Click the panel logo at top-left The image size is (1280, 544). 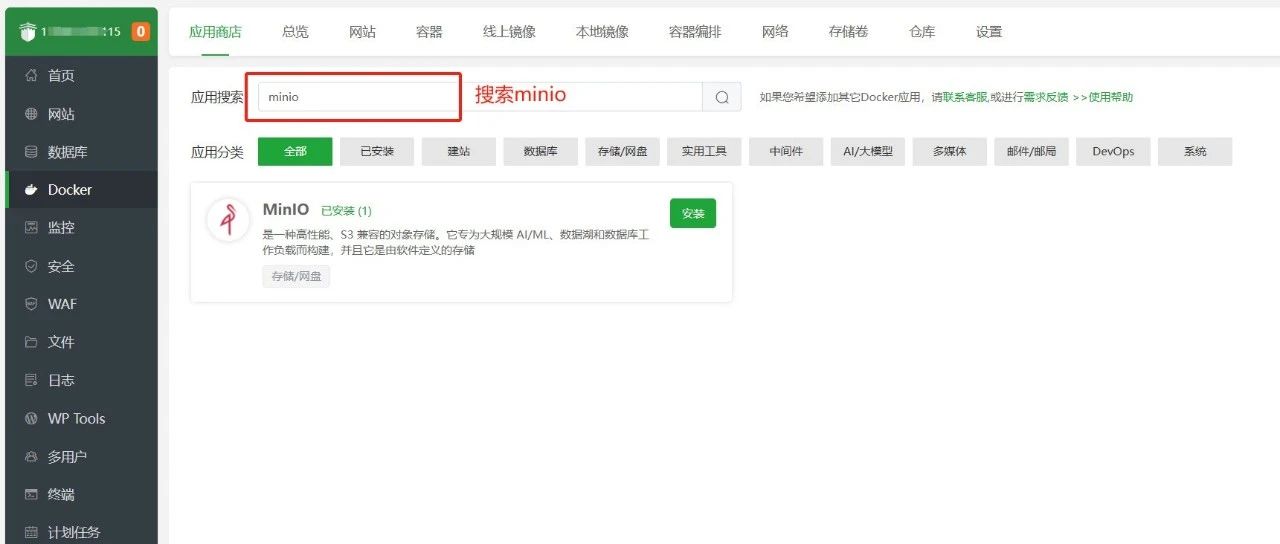pyautogui.click(x=27, y=31)
